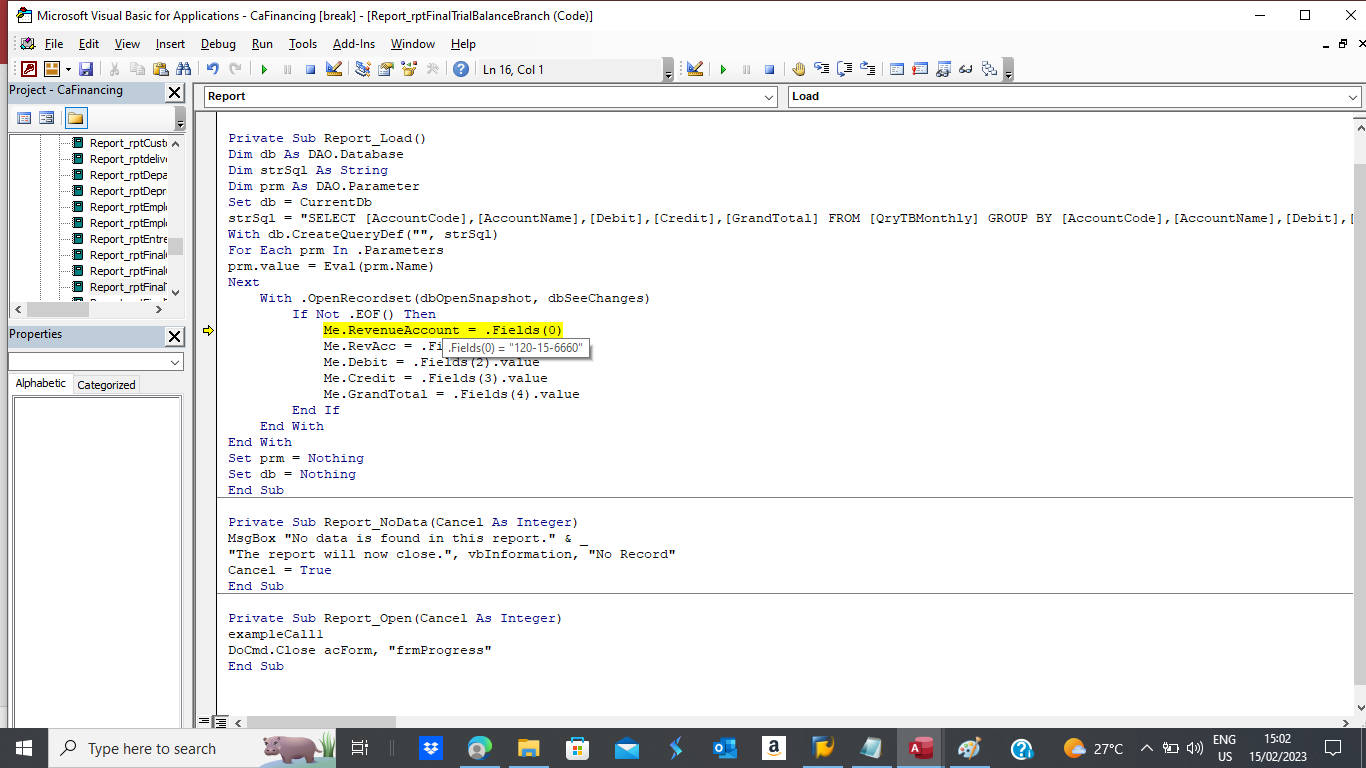Viewport: 1366px width, 768px height.
Task: Switch to the Categorized properties tab
Action: click(106, 385)
